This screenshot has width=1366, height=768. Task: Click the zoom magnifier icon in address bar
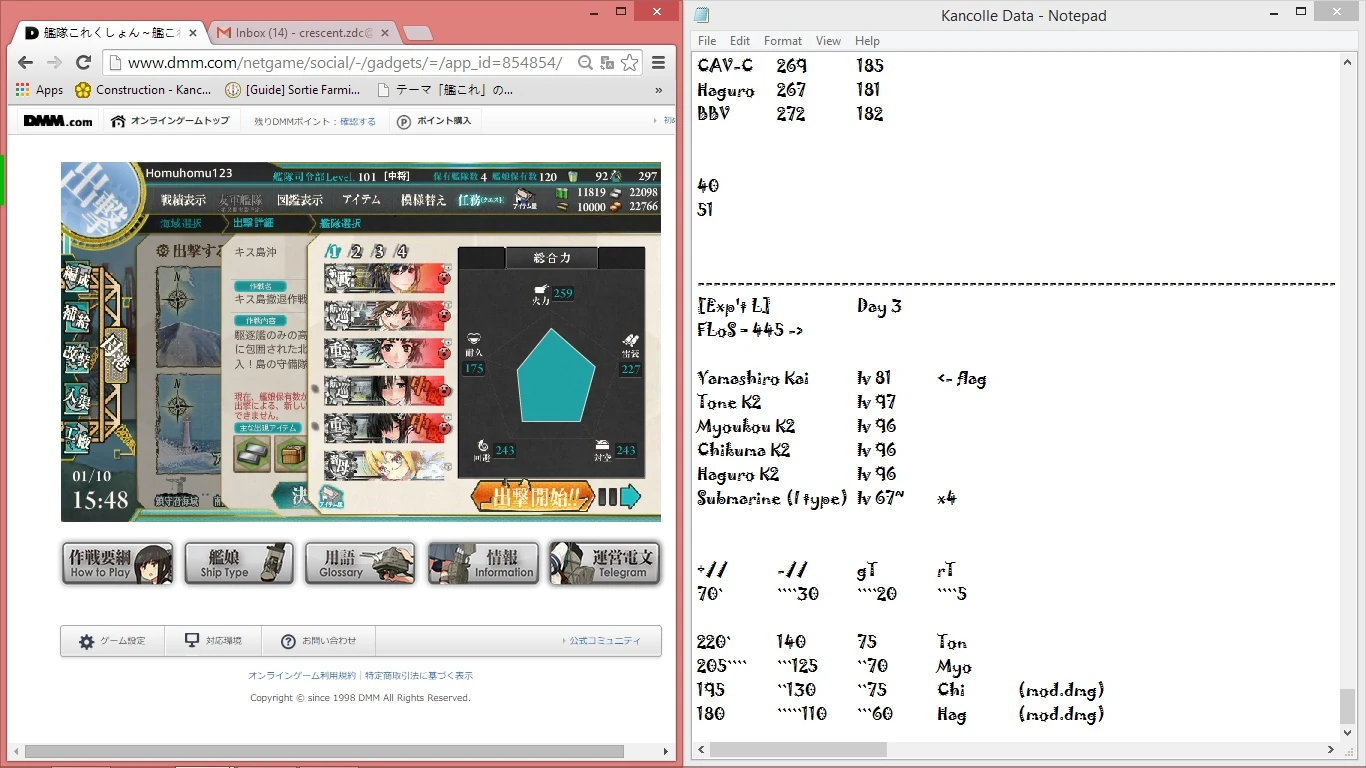(585, 63)
